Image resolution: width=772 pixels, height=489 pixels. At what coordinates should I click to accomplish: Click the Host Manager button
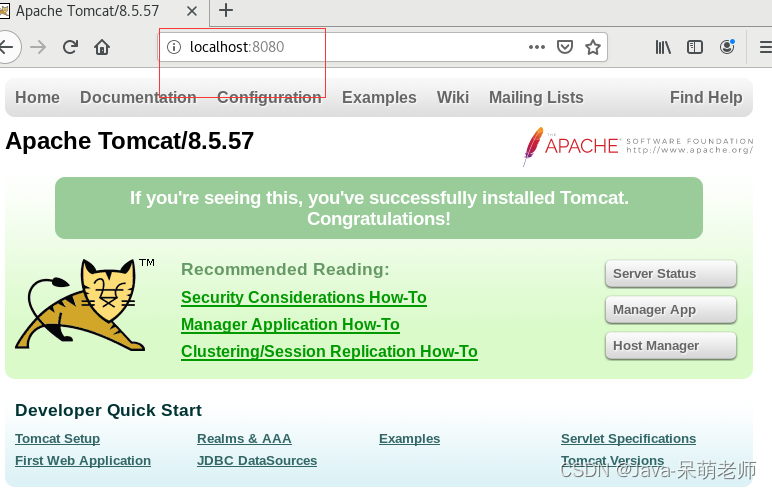671,346
